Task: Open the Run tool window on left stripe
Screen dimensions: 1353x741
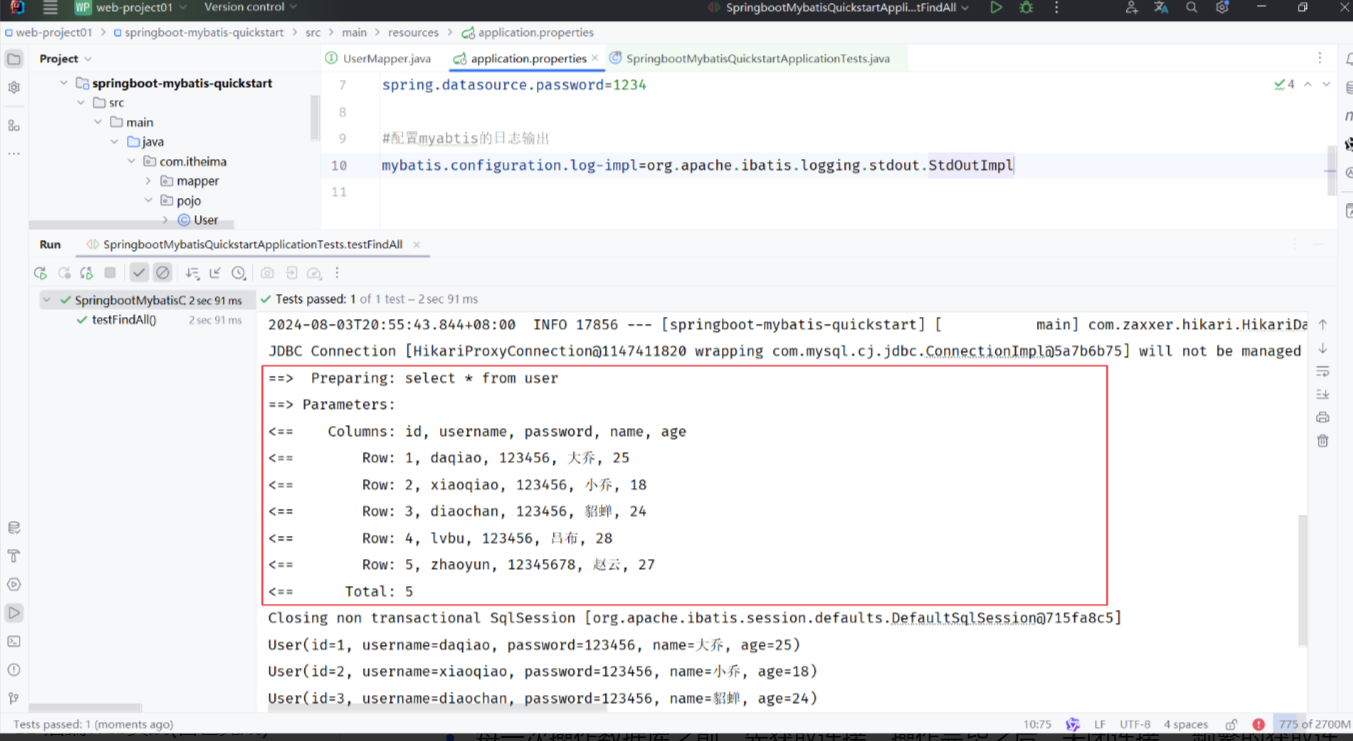Action: (14, 613)
